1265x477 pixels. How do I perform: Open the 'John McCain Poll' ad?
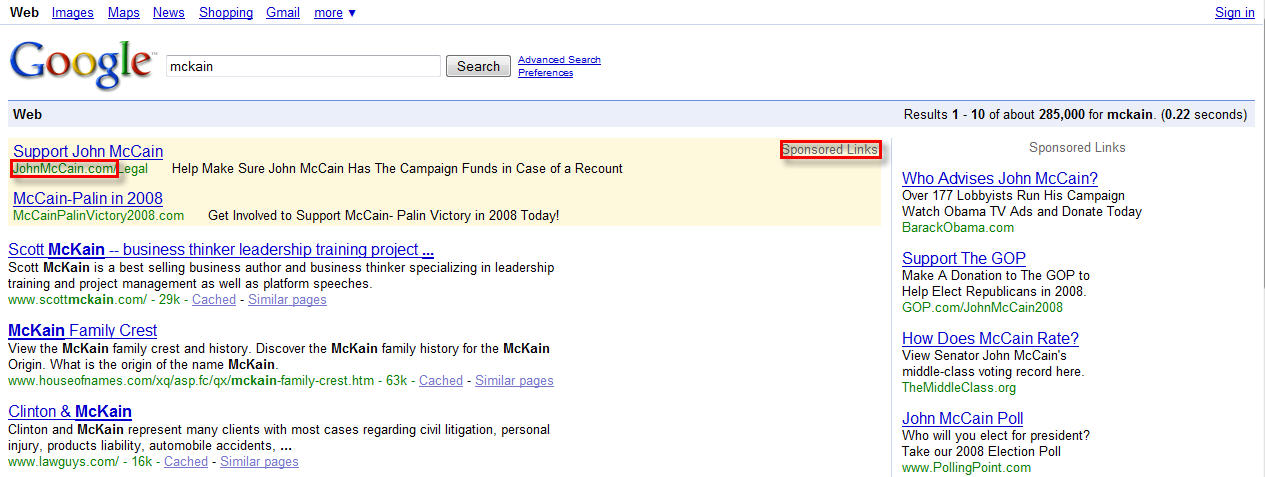(x=962, y=418)
